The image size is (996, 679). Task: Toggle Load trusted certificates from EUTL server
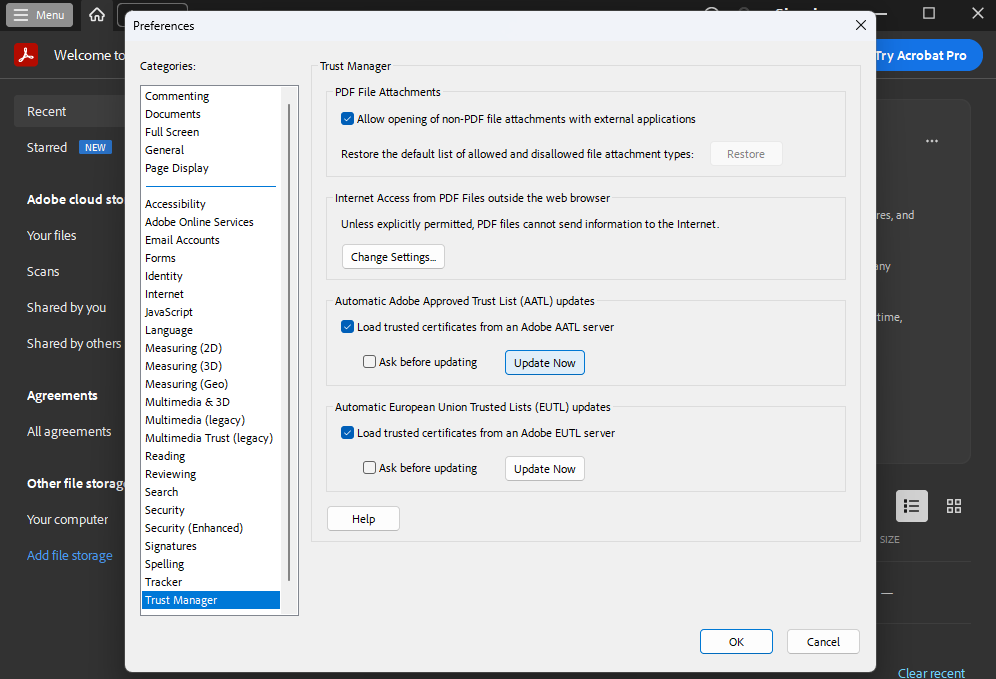pyautogui.click(x=348, y=433)
